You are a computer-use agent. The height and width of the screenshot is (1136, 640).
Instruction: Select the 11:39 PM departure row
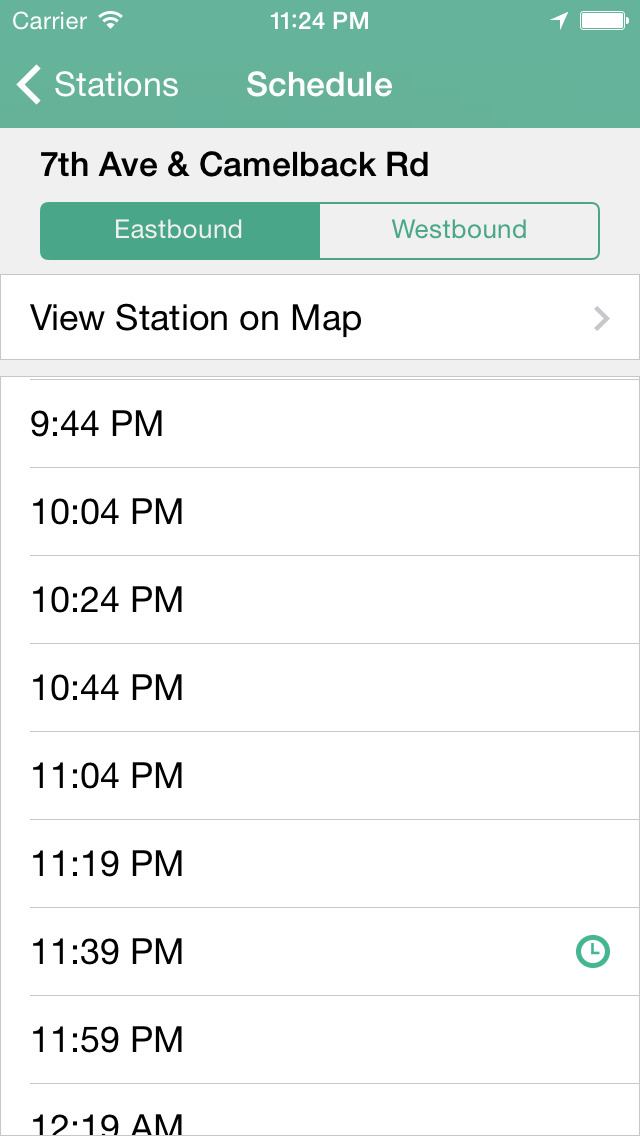320,951
